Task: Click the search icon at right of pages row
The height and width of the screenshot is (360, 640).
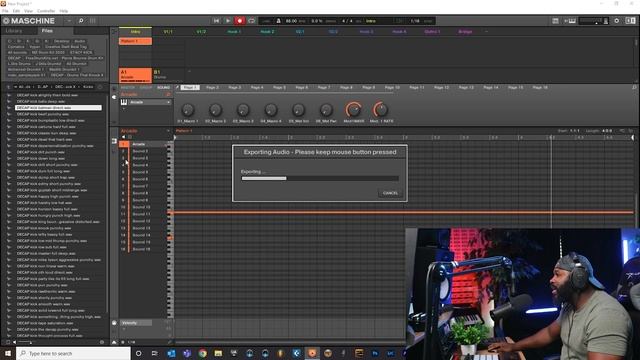Action: (x=634, y=87)
